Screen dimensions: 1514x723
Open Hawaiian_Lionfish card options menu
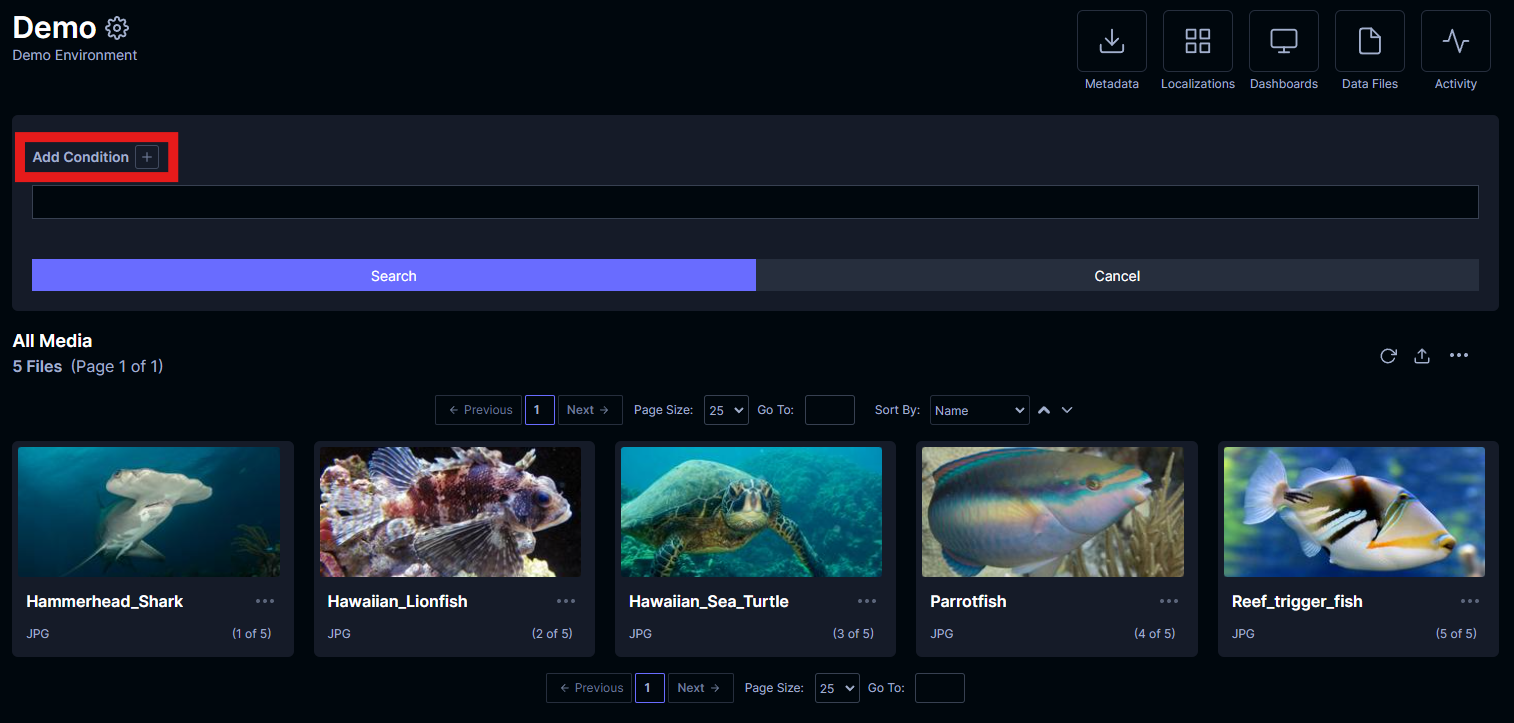[x=566, y=601]
